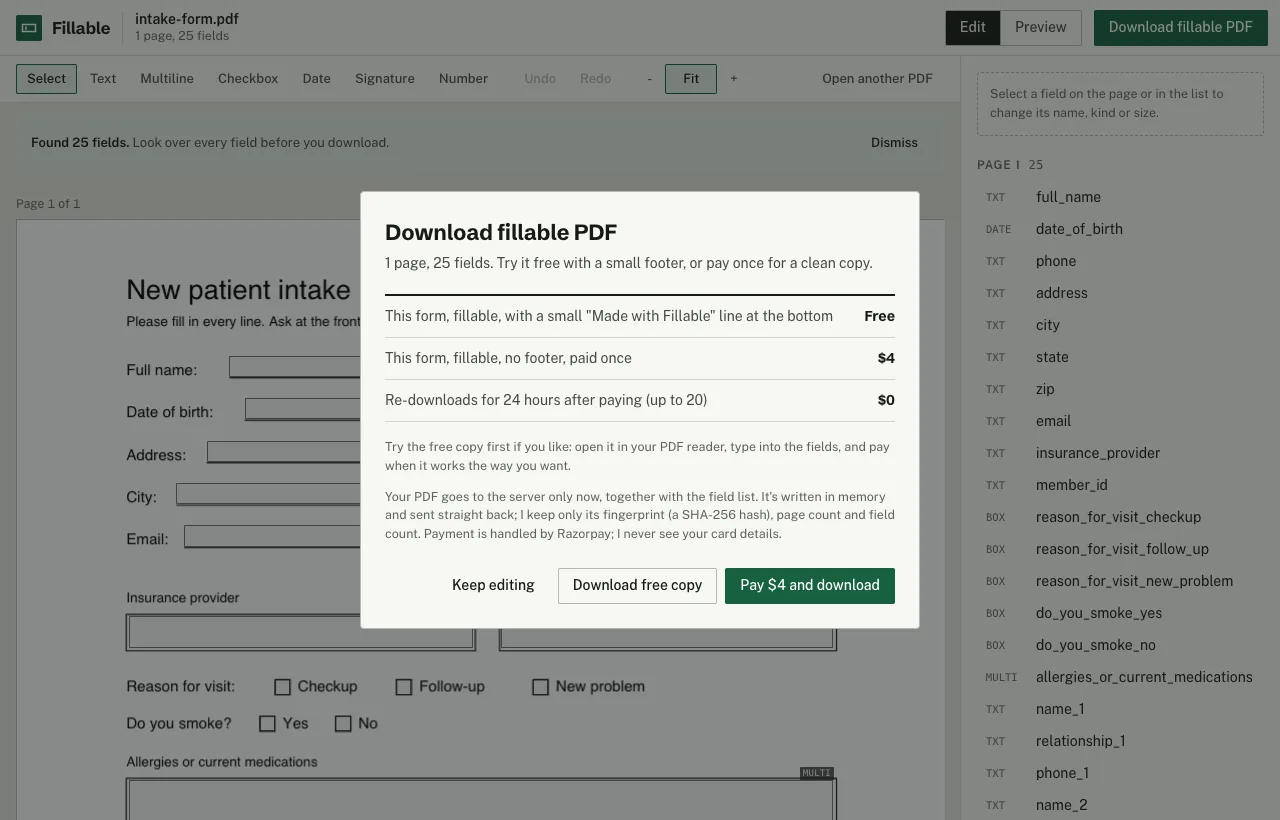Click Download fillable PDF in header
The width and height of the screenshot is (1280, 820).
pyautogui.click(x=1181, y=28)
